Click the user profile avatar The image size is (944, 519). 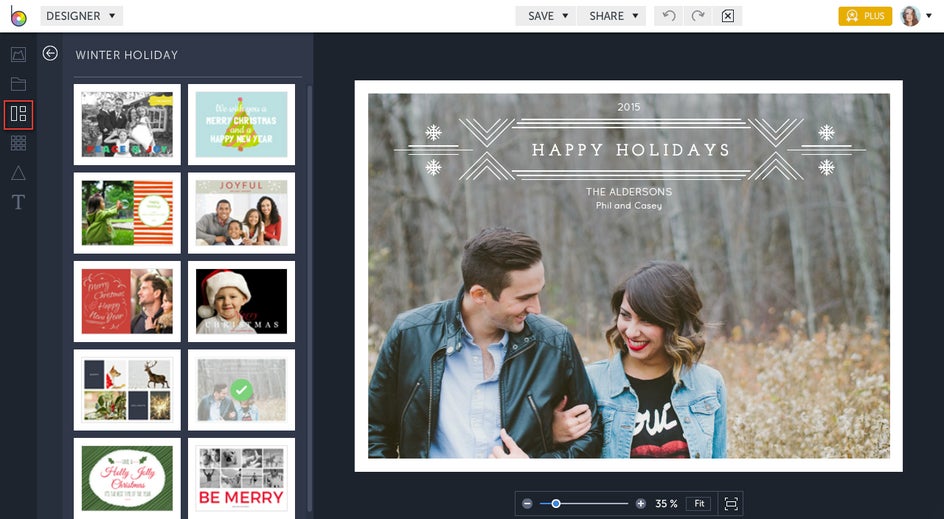coord(910,16)
